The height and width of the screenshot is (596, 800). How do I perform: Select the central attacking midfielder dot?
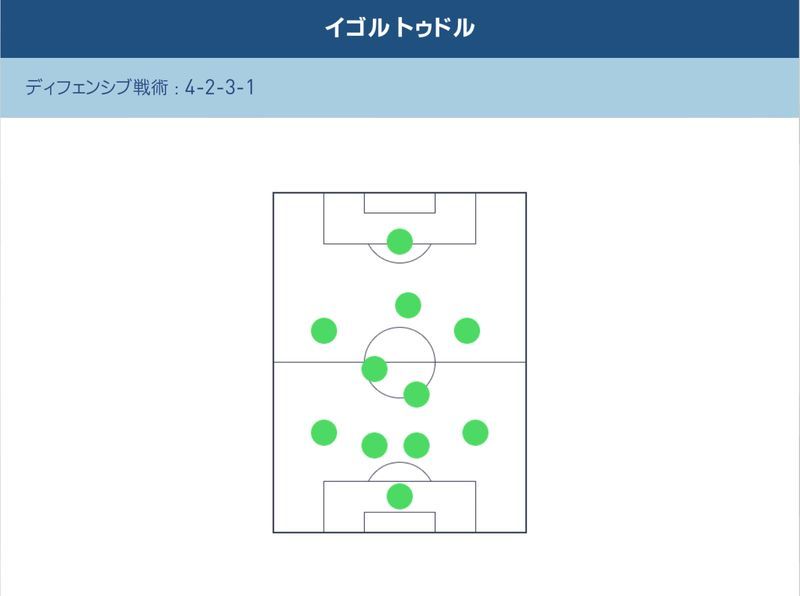pos(408,305)
